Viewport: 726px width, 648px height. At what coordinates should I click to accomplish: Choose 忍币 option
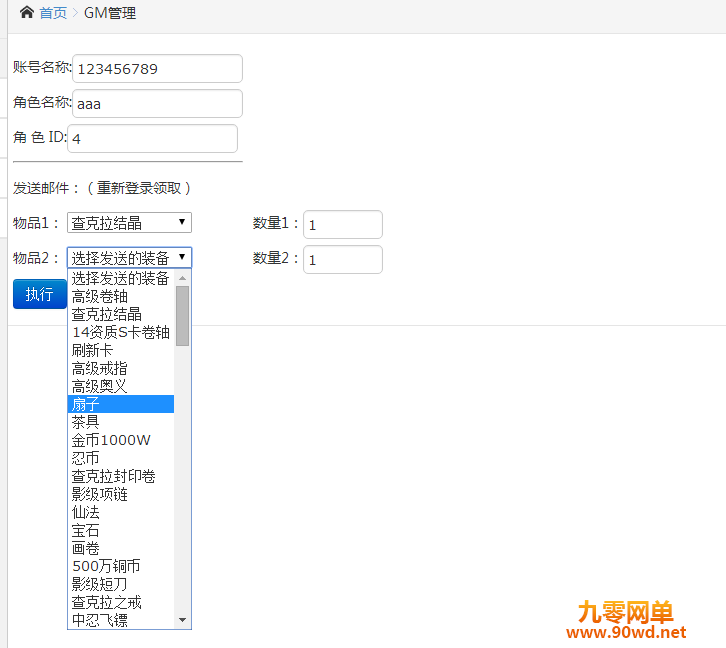point(121,458)
